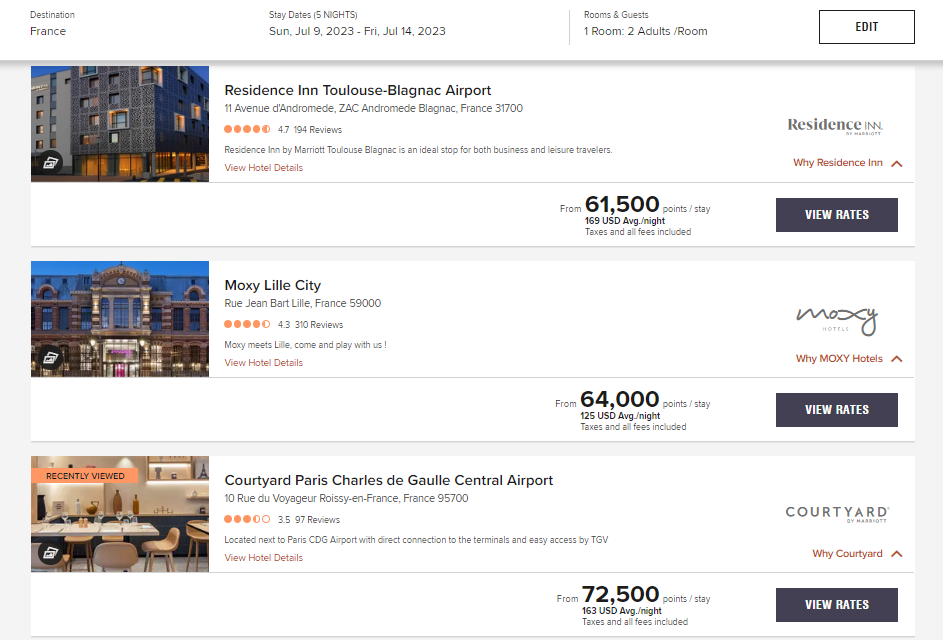The image size is (943, 640).
Task: Open View Hotel Details for Courtyard Paris
Action: (263, 558)
